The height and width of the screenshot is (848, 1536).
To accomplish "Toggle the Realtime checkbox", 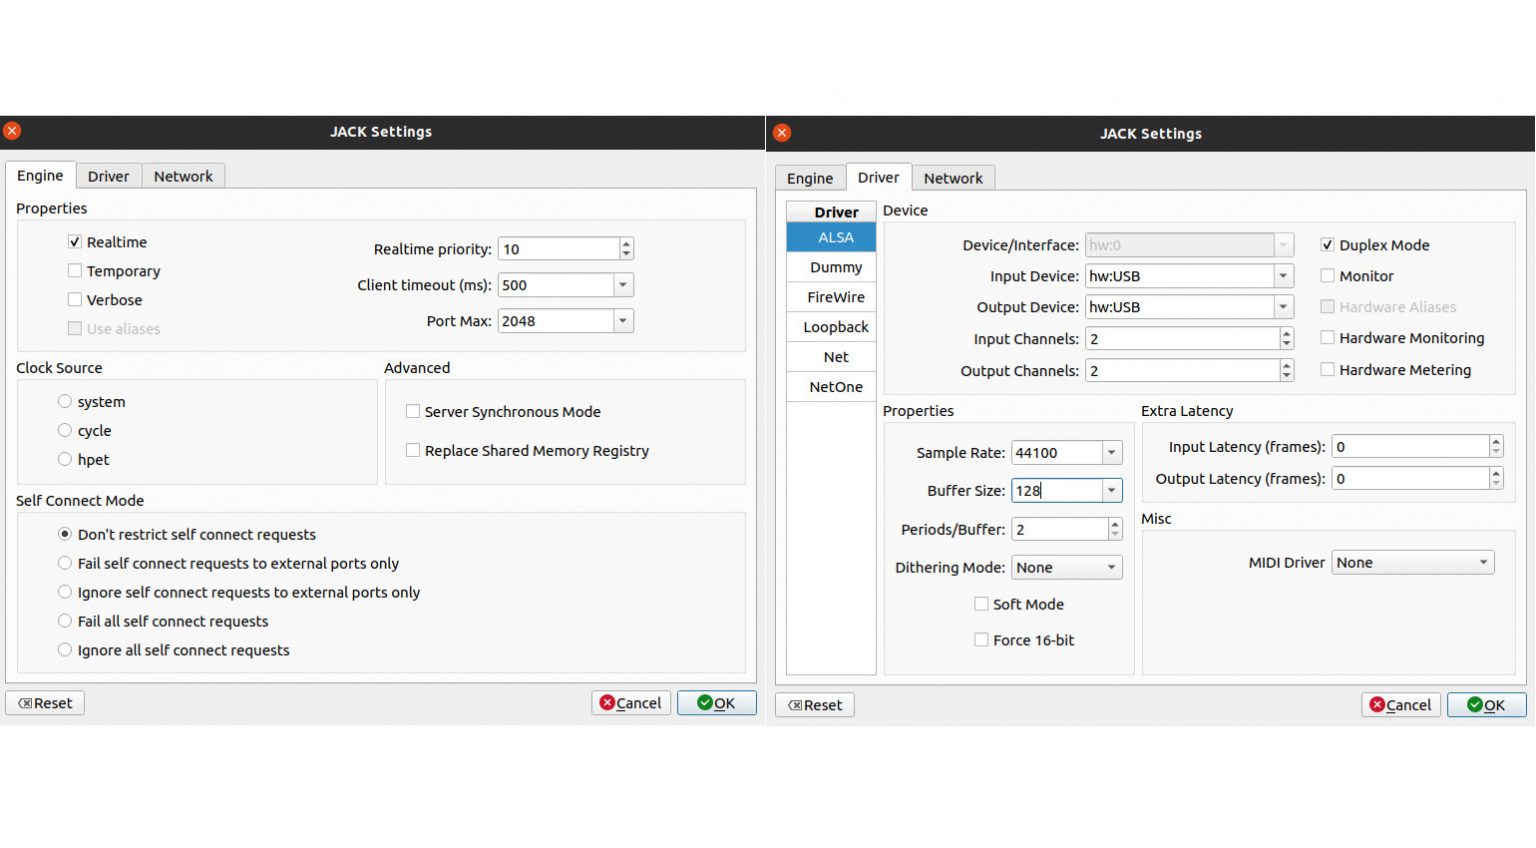I will (75, 242).
